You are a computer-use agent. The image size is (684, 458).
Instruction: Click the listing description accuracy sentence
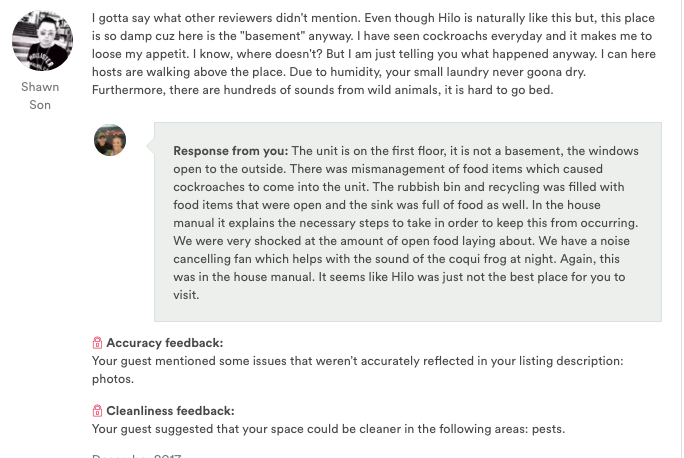click(x=358, y=361)
